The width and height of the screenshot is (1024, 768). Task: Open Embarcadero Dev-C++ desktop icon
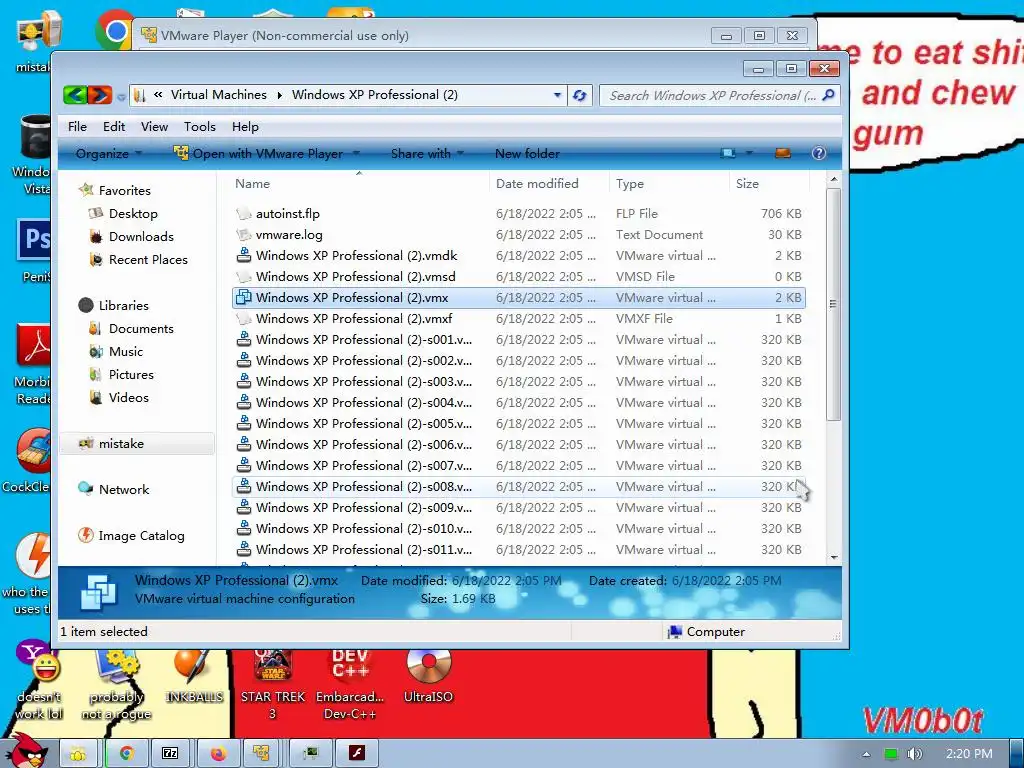pyautogui.click(x=350, y=685)
